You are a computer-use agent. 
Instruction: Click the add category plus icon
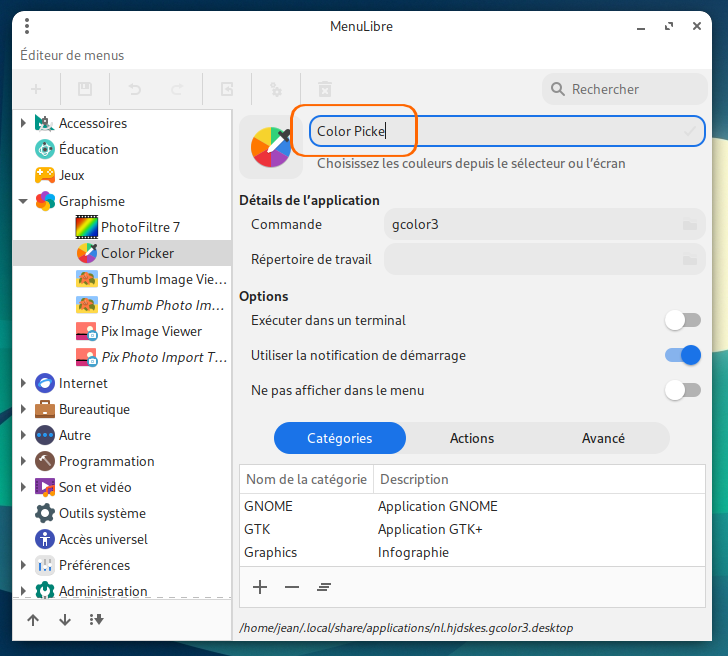pos(260,587)
